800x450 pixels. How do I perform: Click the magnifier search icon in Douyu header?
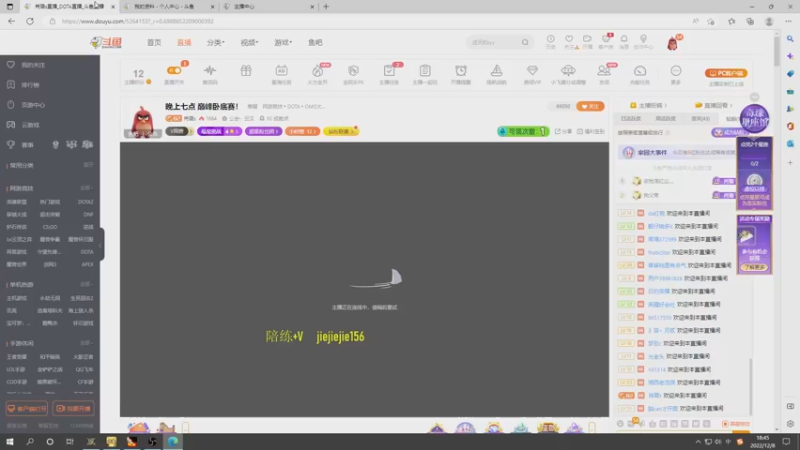[x=525, y=42]
